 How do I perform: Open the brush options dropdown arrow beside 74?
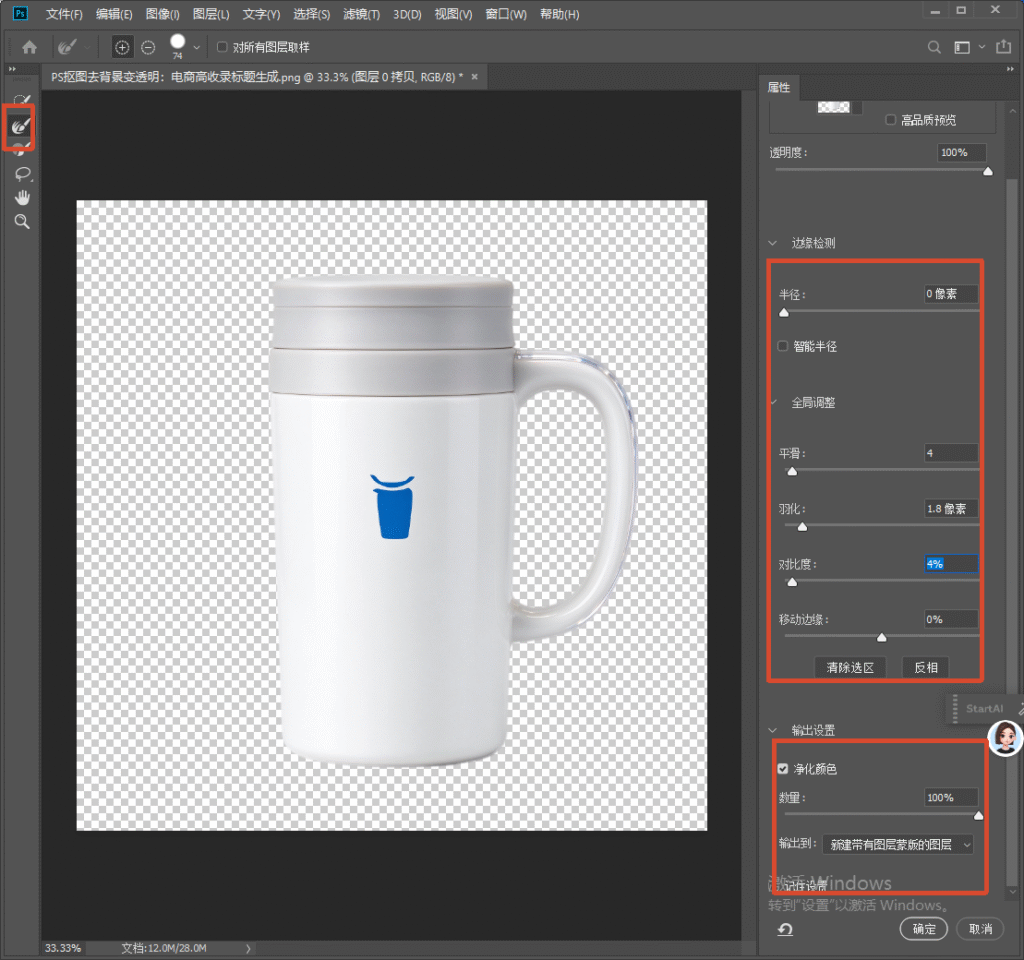click(196, 47)
